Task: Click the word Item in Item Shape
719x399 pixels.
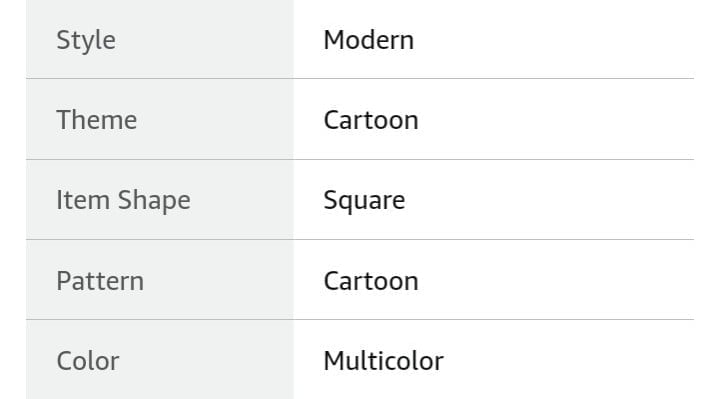Action: point(83,200)
